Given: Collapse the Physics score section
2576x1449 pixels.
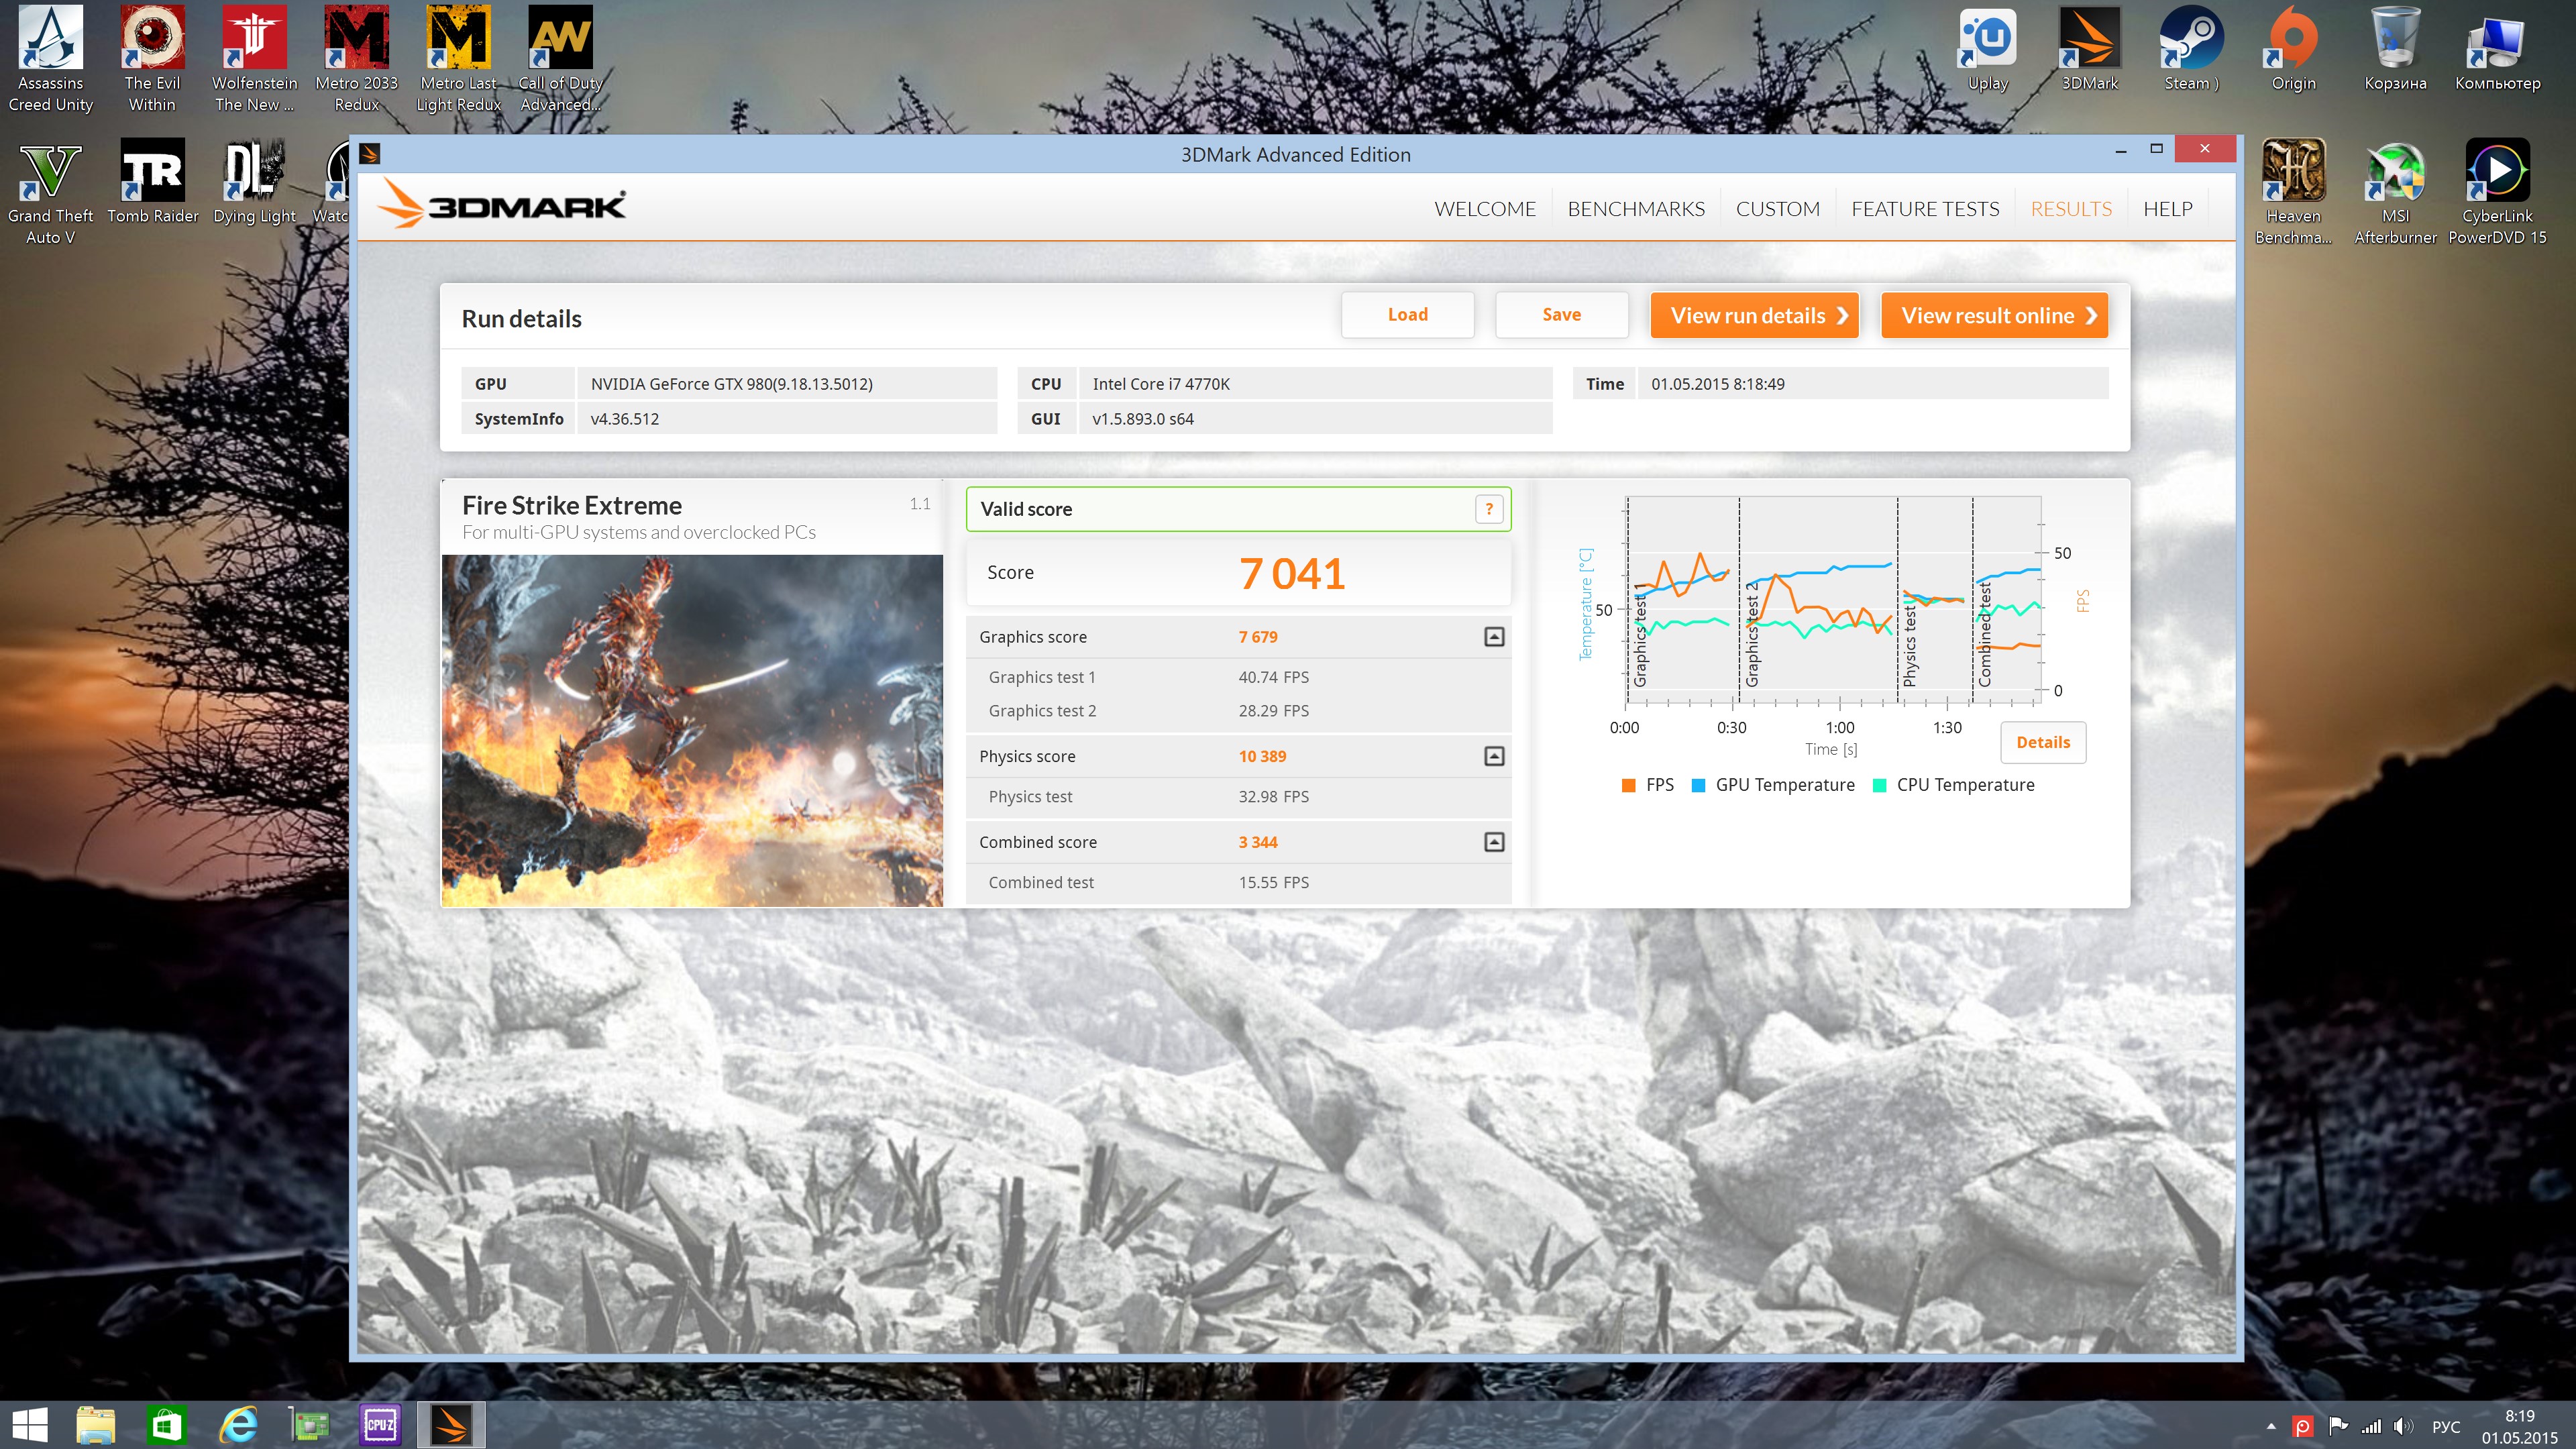Looking at the screenshot, I should click(1493, 756).
